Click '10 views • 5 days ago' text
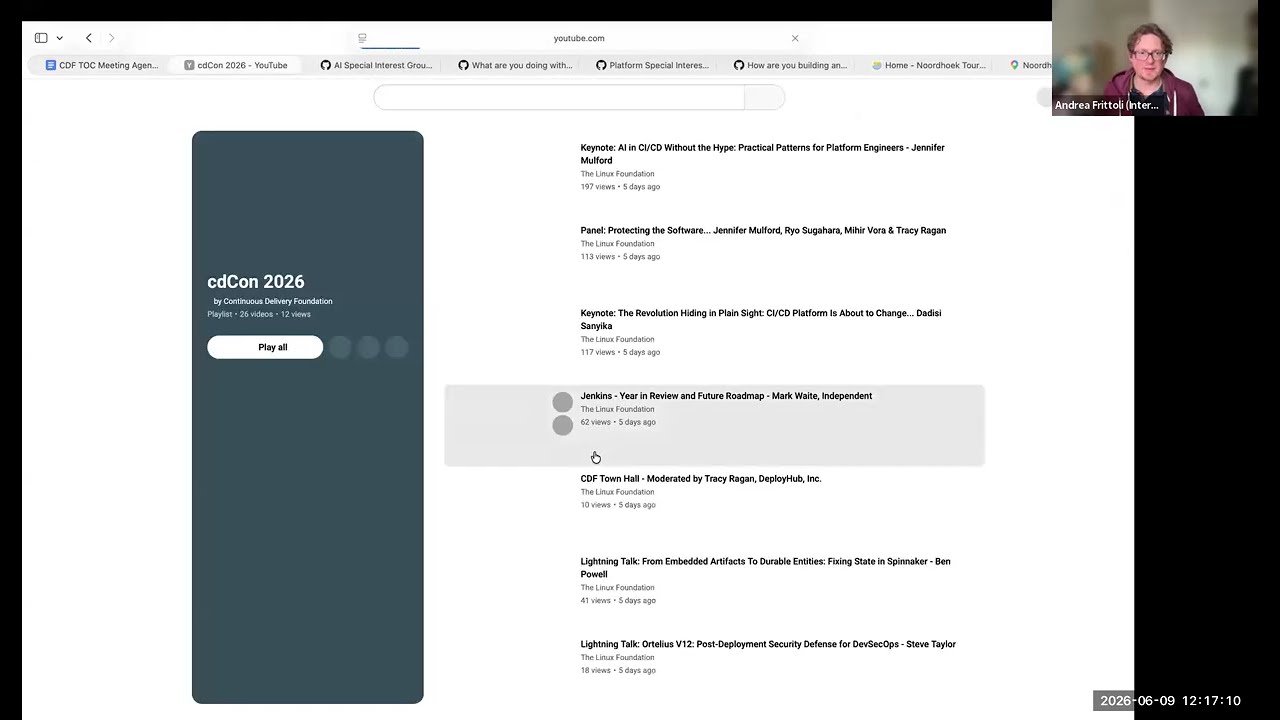The height and width of the screenshot is (720, 1280). (x=618, y=505)
